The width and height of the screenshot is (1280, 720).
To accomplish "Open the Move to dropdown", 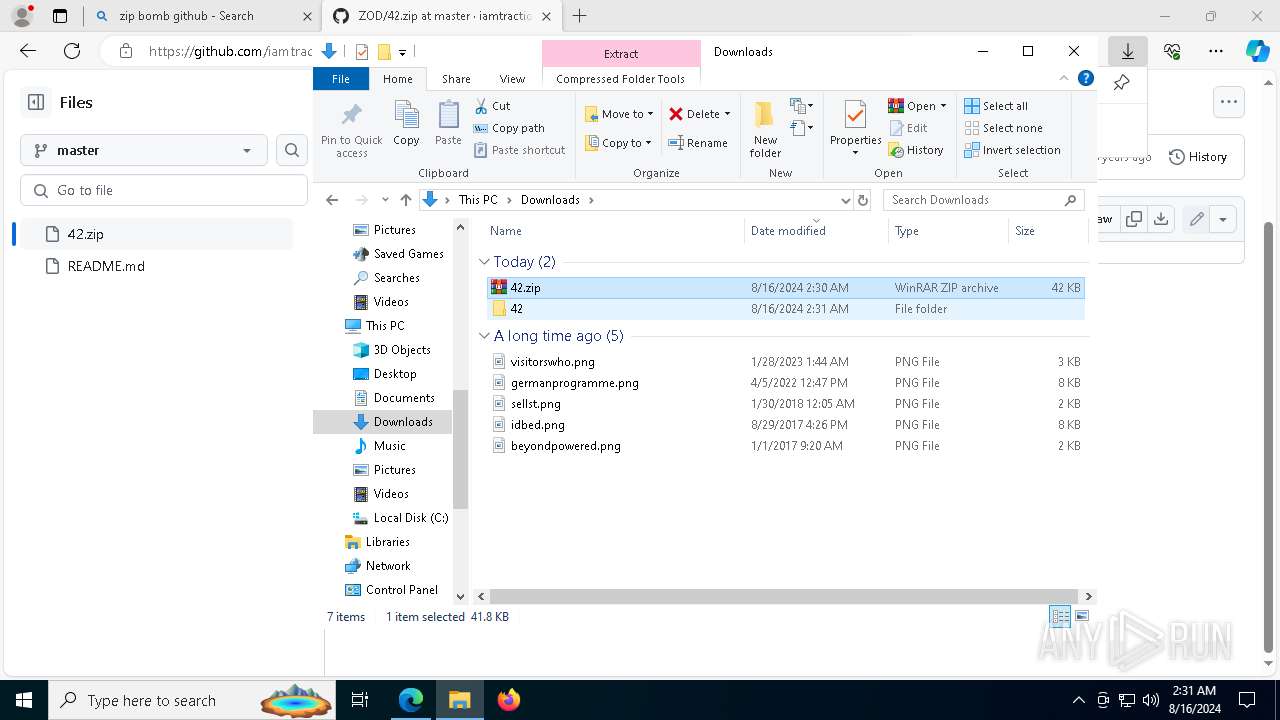I will 619,114.
